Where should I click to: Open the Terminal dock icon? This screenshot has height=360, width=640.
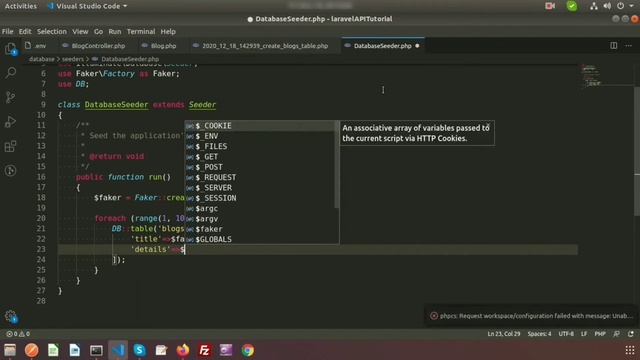96,350
